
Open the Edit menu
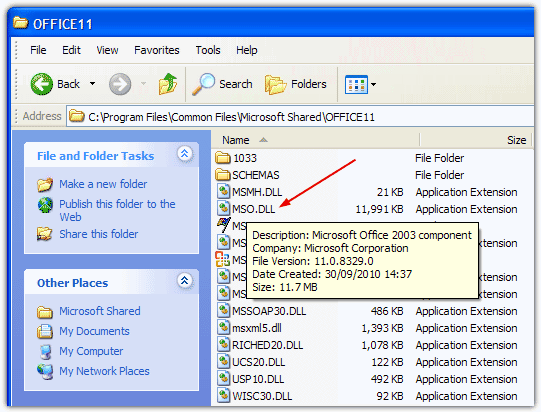click(x=71, y=50)
